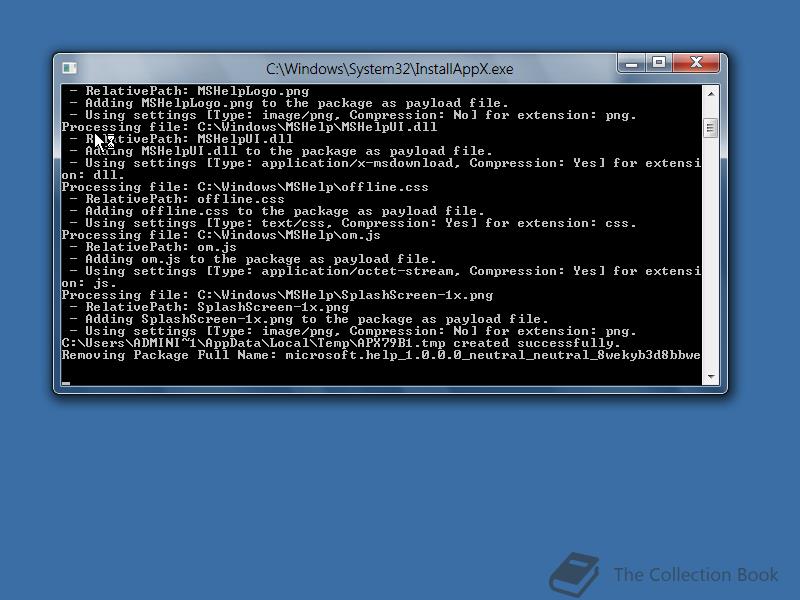The height and width of the screenshot is (600, 800).
Task: Close the InstallAppX.exe console window
Action: click(696, 63)
